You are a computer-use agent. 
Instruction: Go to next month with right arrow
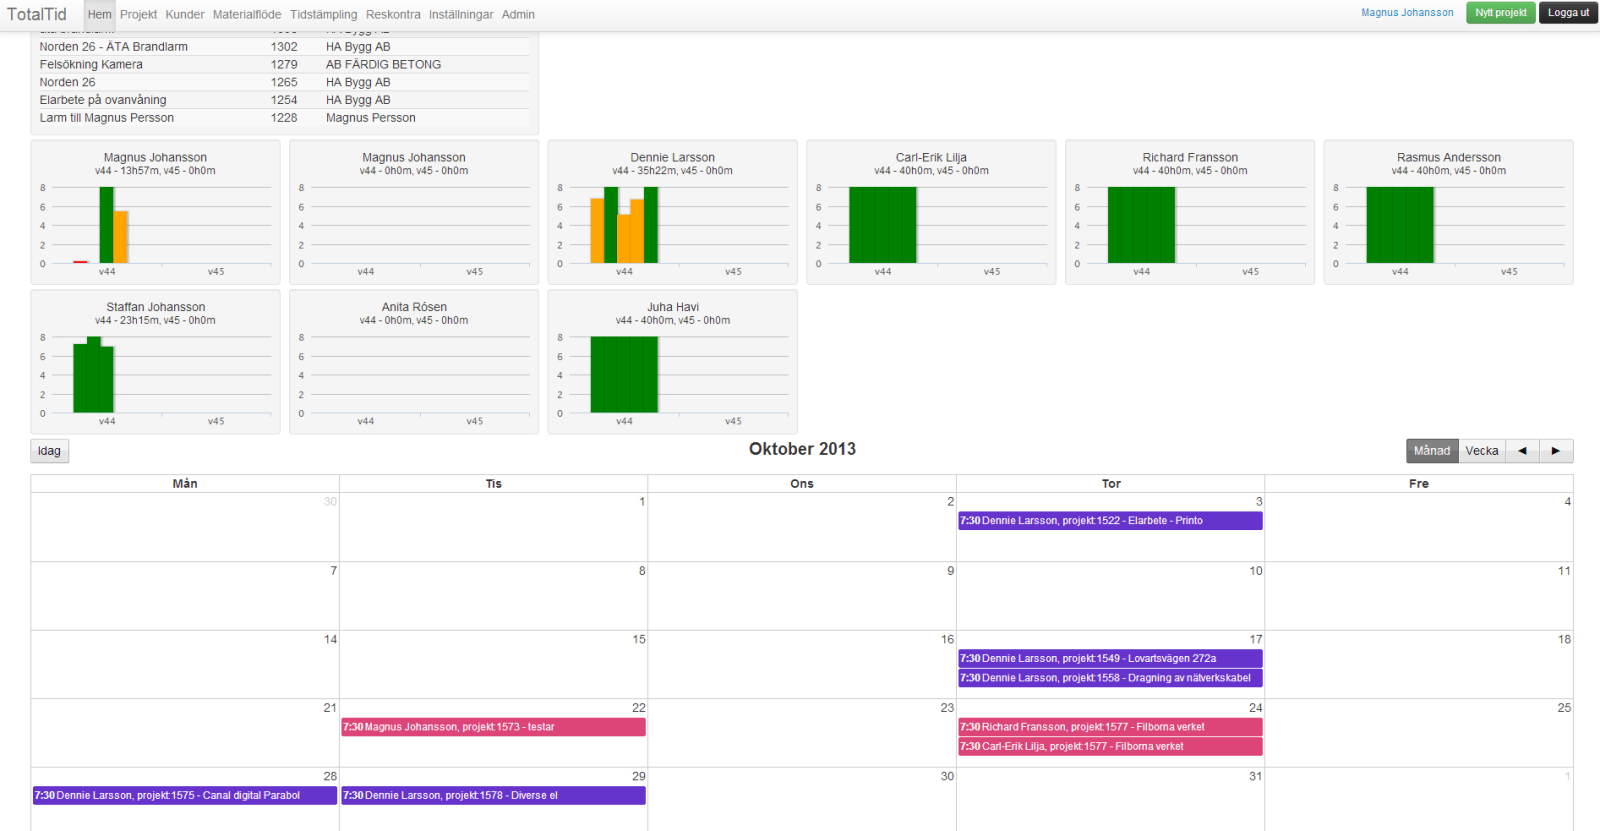coord(1556,451)
